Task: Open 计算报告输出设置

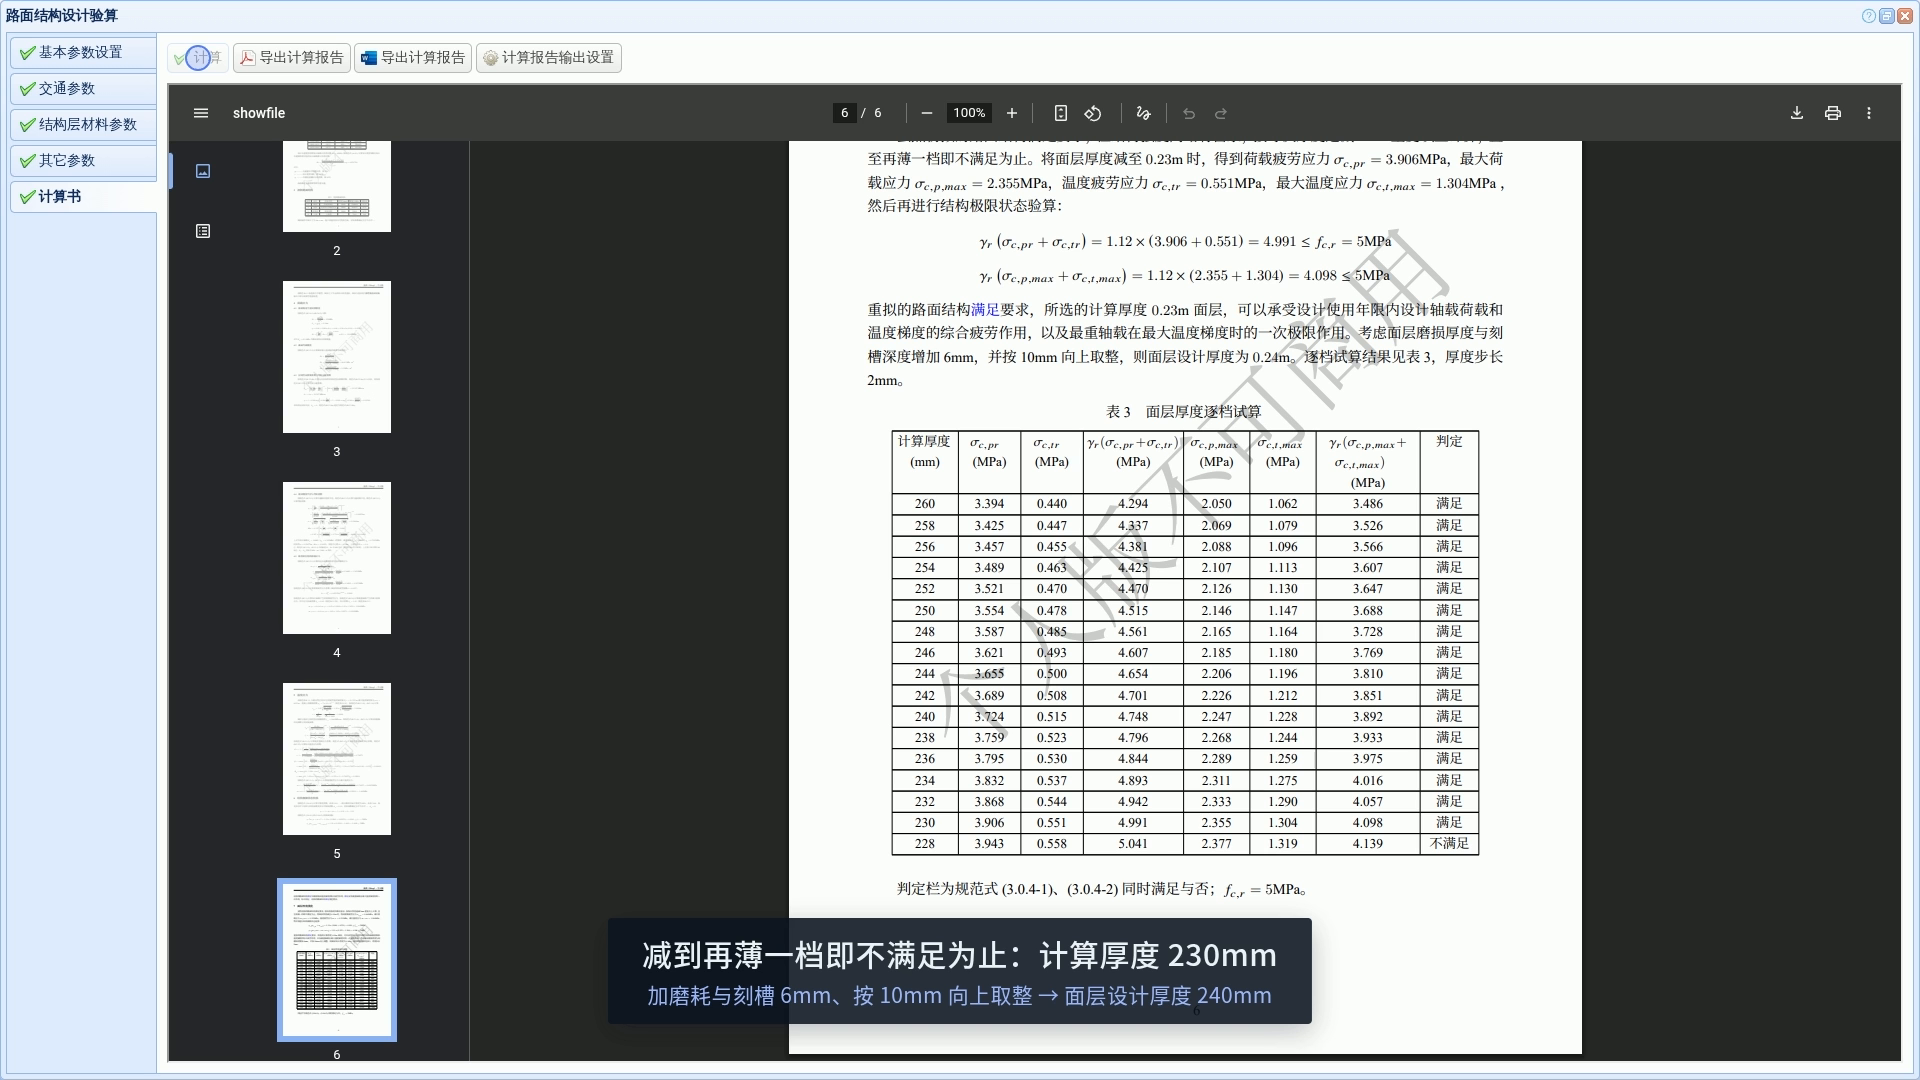Action: coord(549,58)
